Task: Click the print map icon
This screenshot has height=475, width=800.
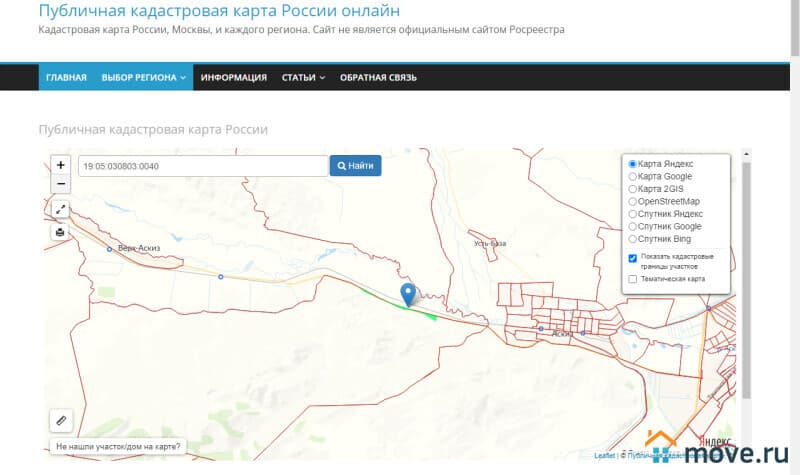Action: pyautogui.click(x=60, y=232)
